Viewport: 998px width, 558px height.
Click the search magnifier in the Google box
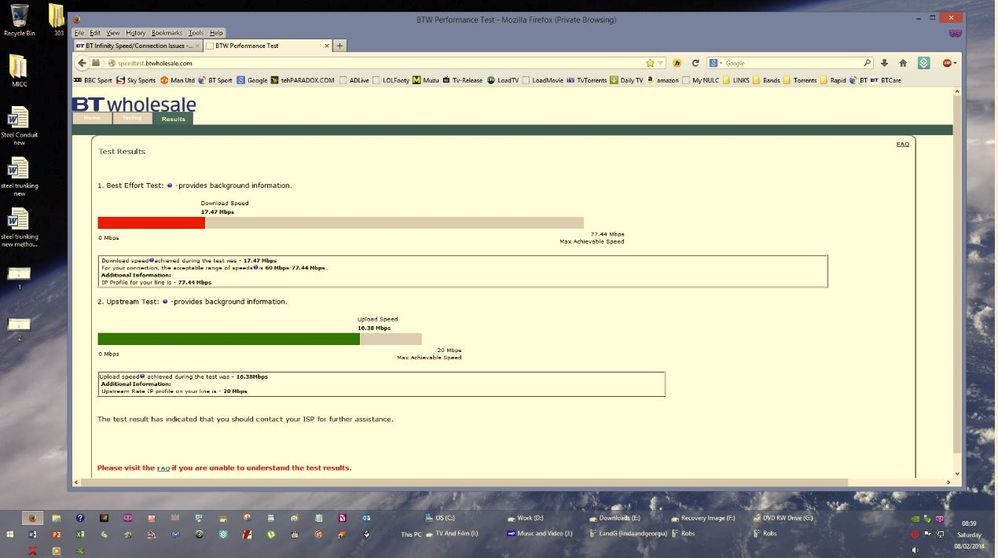coord(867,63)
